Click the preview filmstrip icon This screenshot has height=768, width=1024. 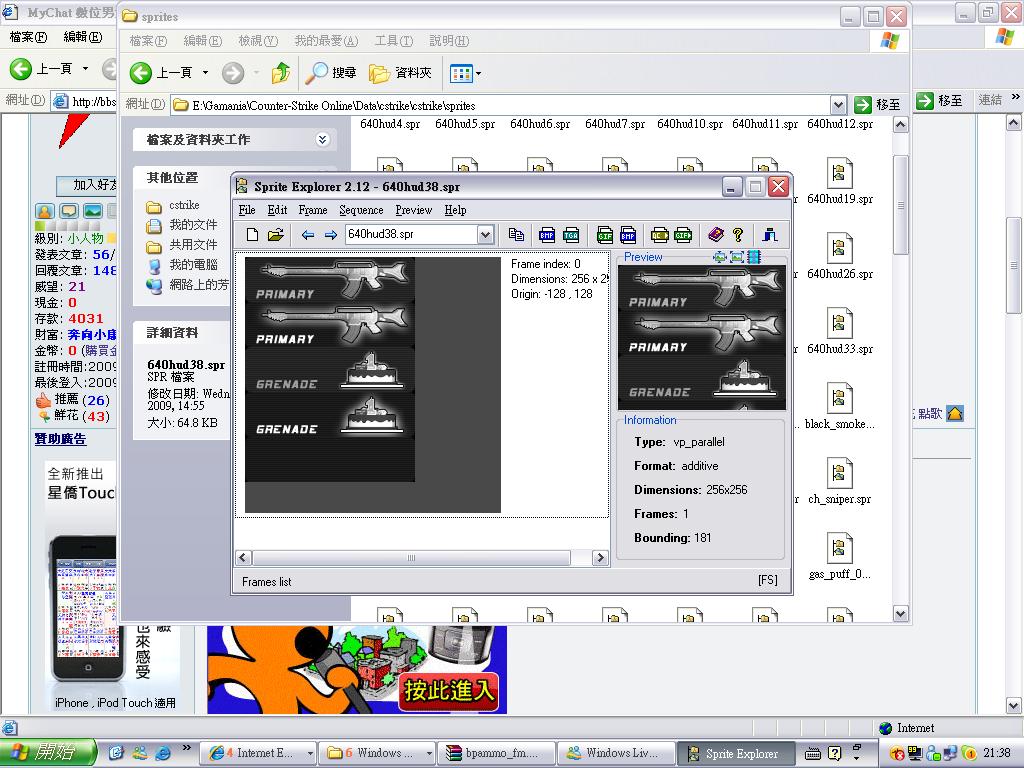point(754,257)
